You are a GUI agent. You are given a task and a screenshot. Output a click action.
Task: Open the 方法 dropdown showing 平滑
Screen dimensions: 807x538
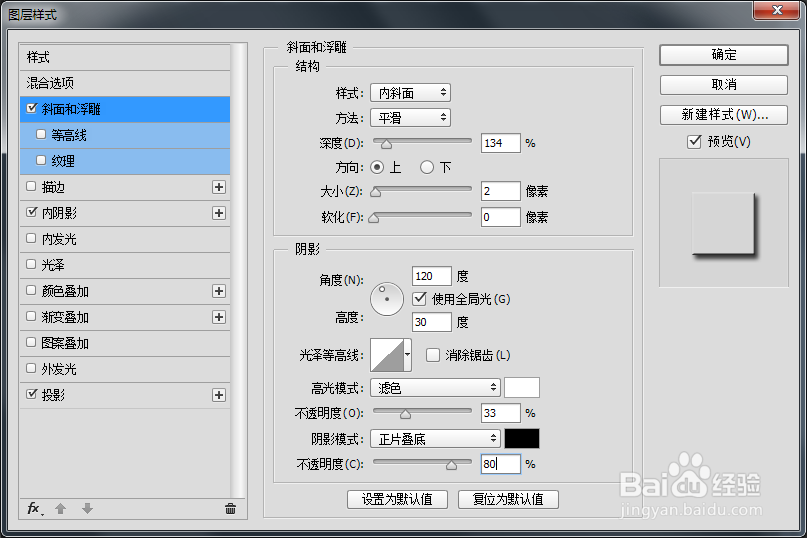click(410, 118)
